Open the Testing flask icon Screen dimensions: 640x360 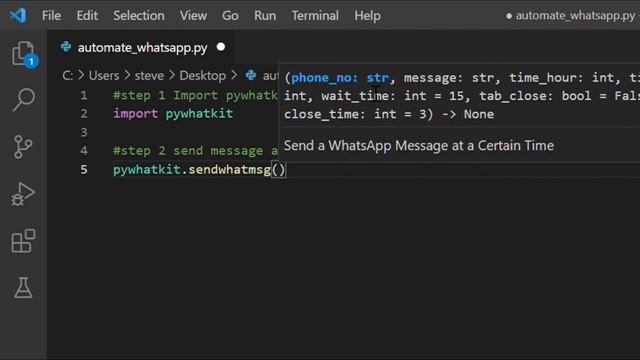[x=23, y=288]
